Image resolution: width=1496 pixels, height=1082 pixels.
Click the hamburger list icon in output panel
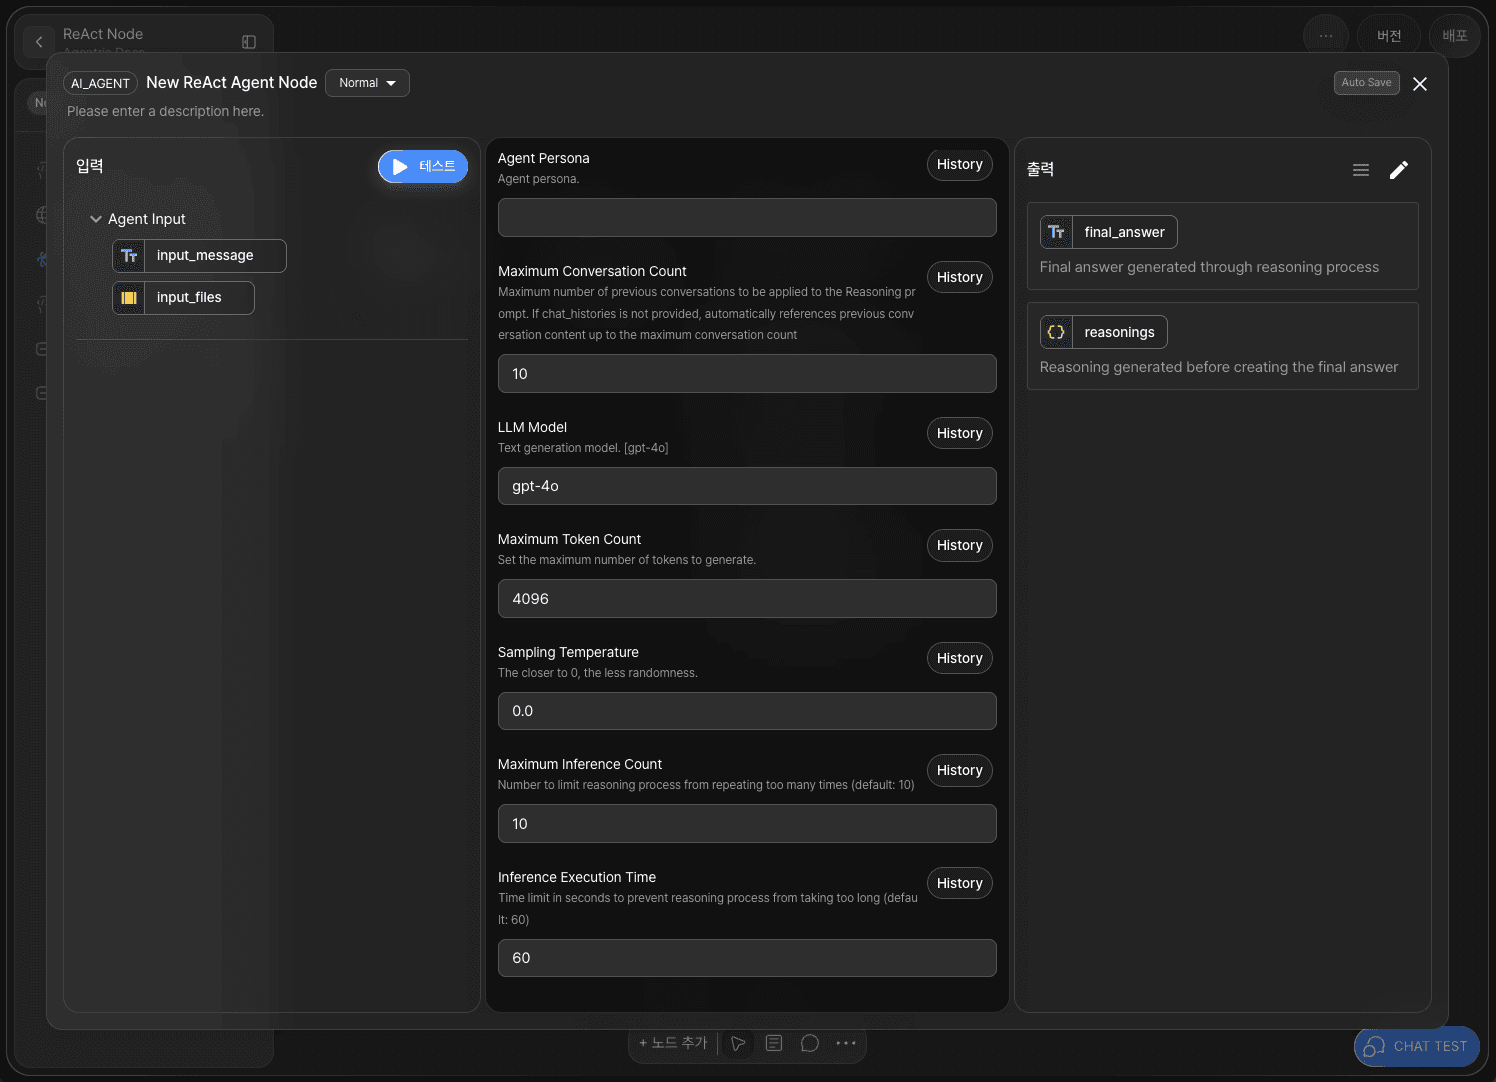[x=1360, y=170]
